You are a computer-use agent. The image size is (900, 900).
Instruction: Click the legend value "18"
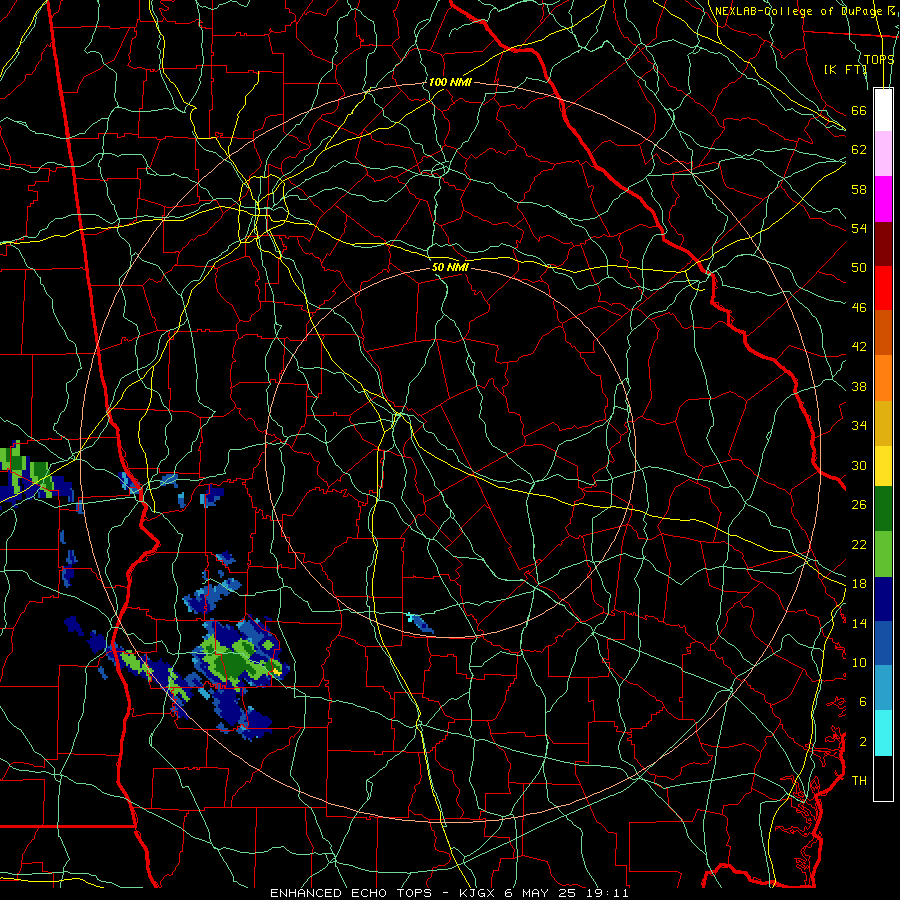click(x=859, y=584)
